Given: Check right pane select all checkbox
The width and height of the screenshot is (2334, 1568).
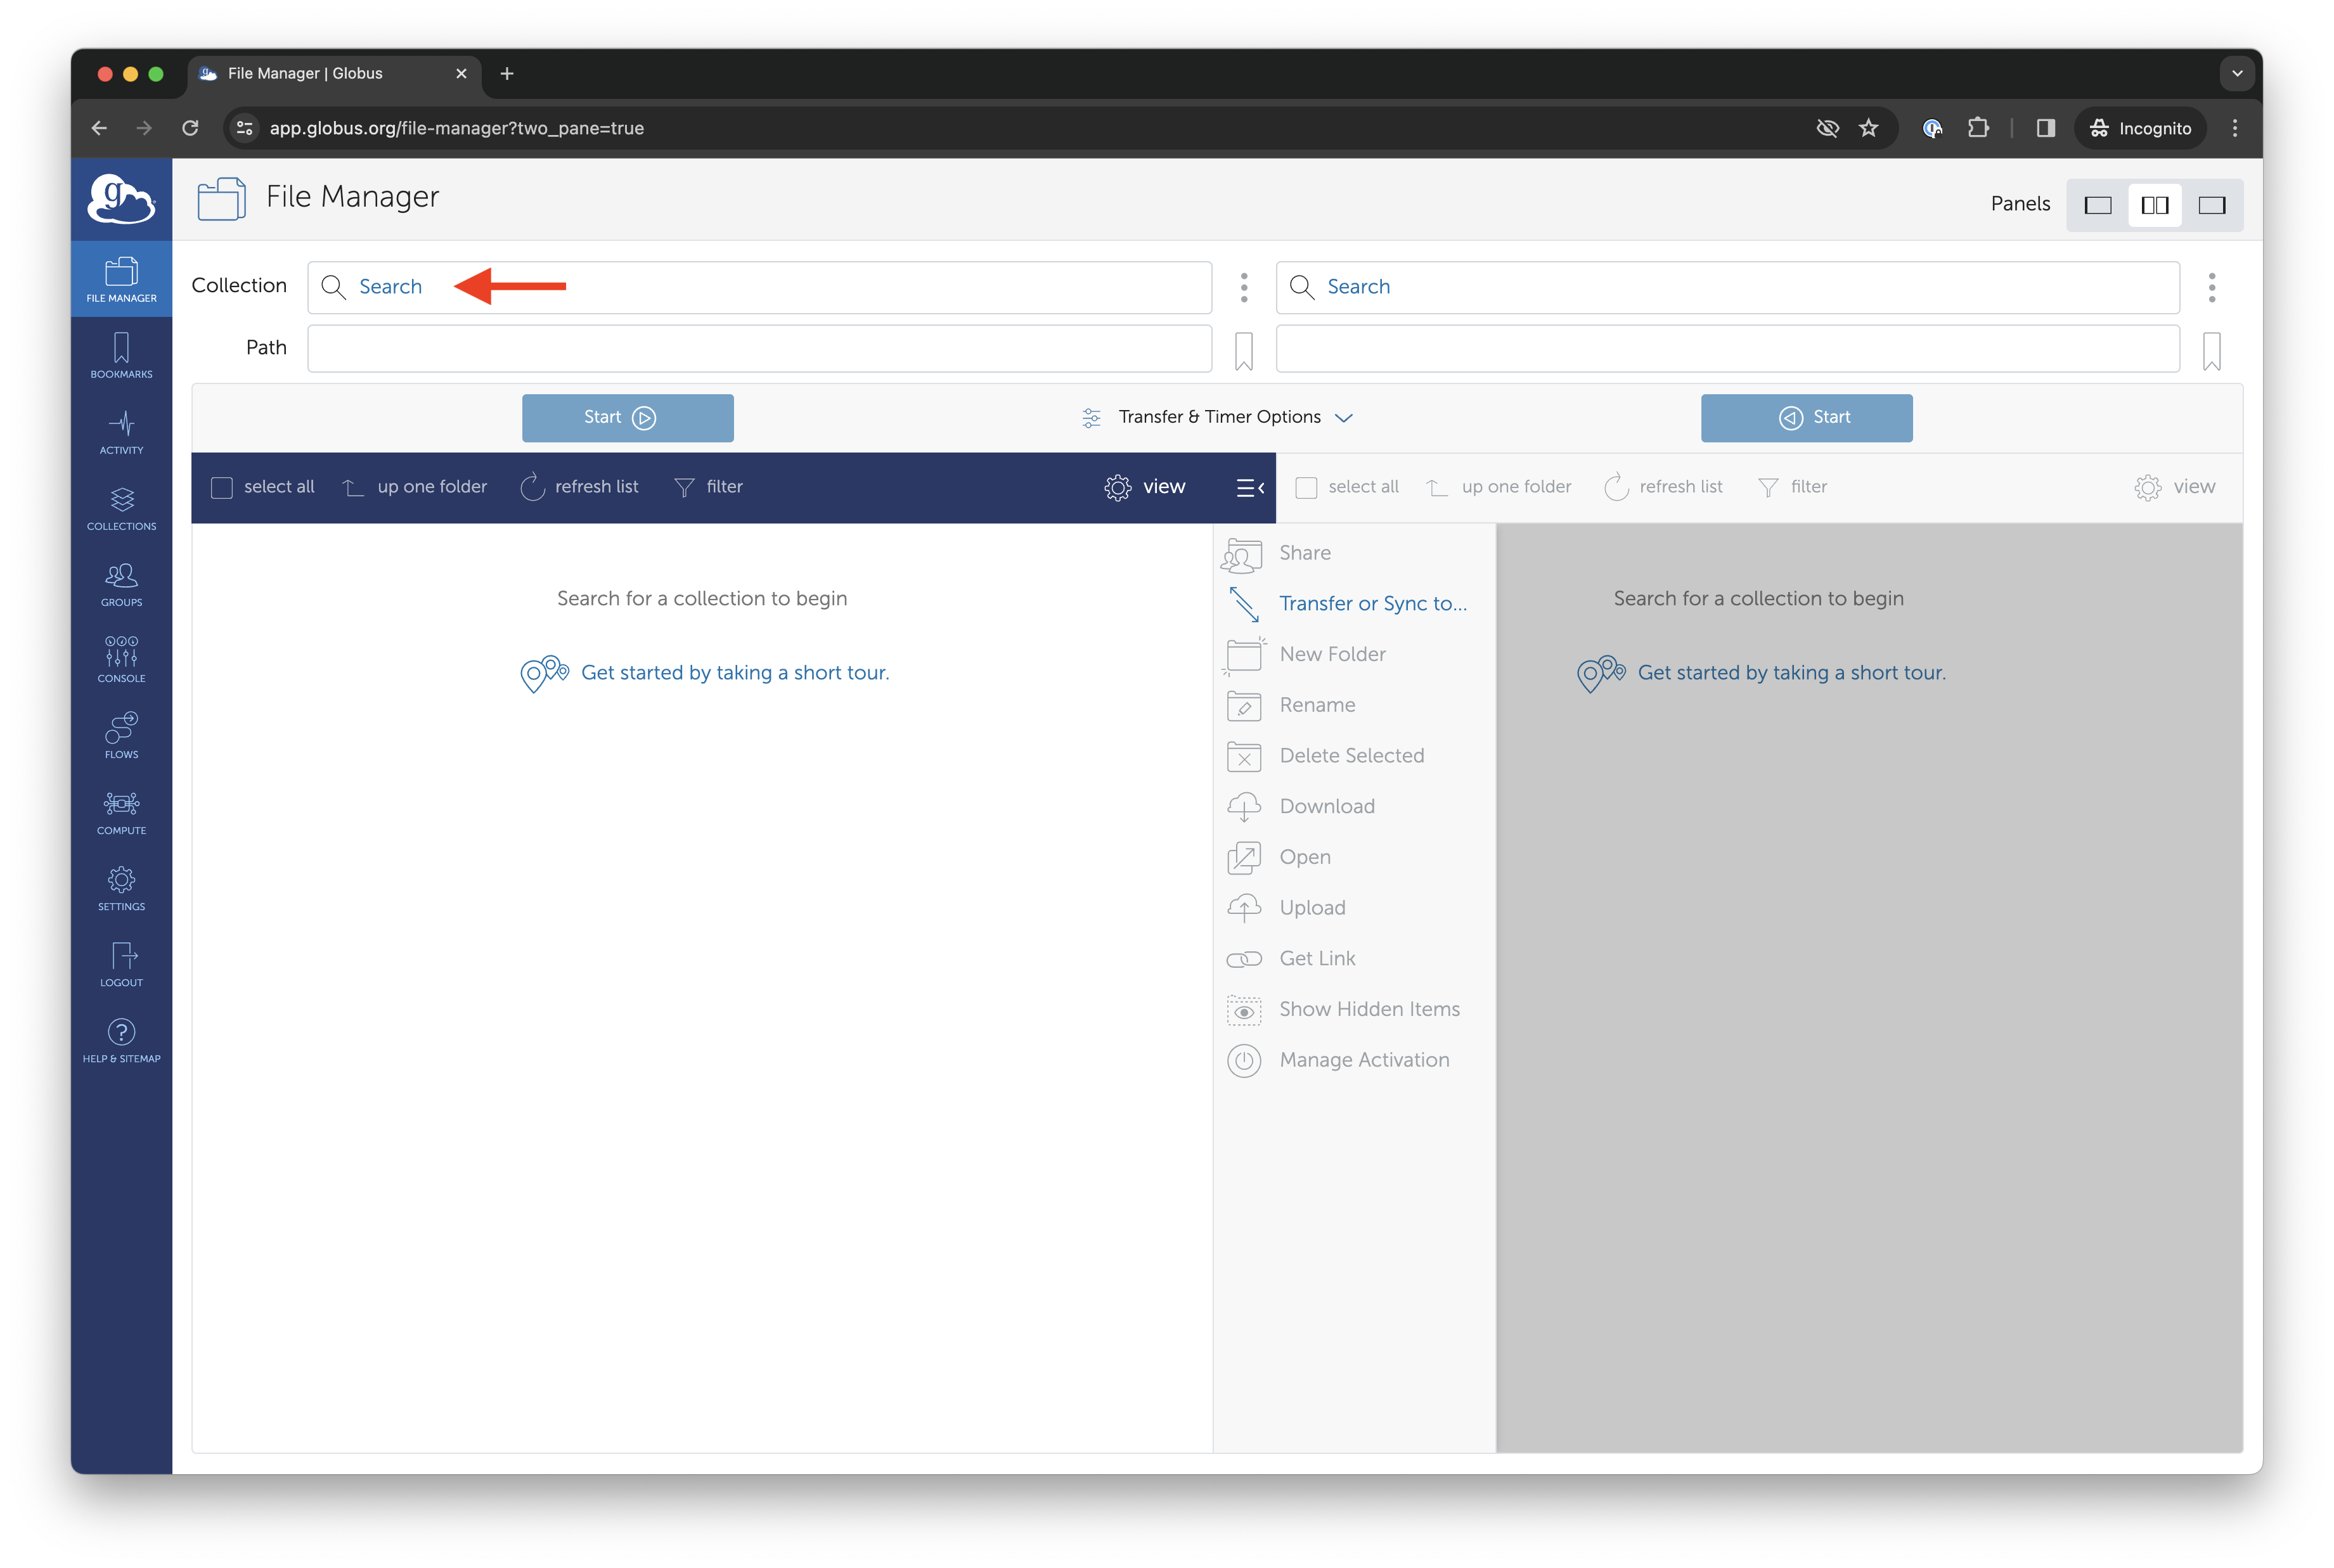Looking at the screenshot, I should point(1306,487).
